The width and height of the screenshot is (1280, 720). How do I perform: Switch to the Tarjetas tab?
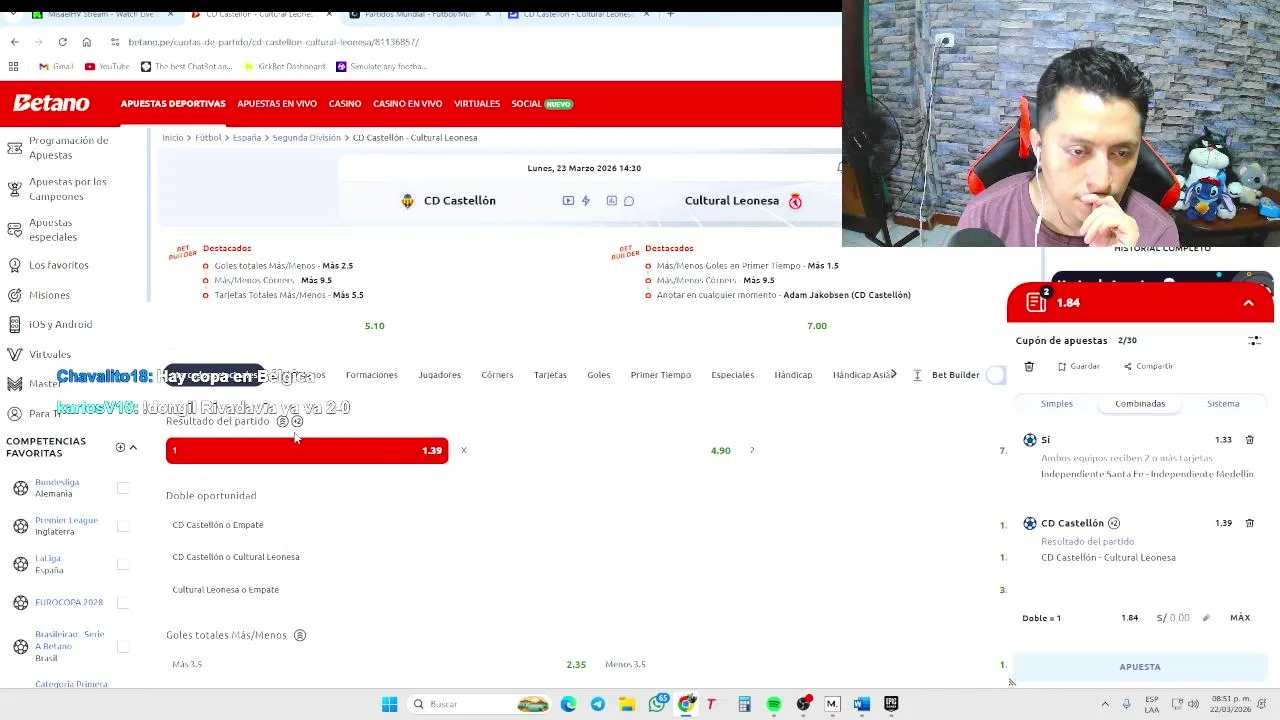(550, 375)
